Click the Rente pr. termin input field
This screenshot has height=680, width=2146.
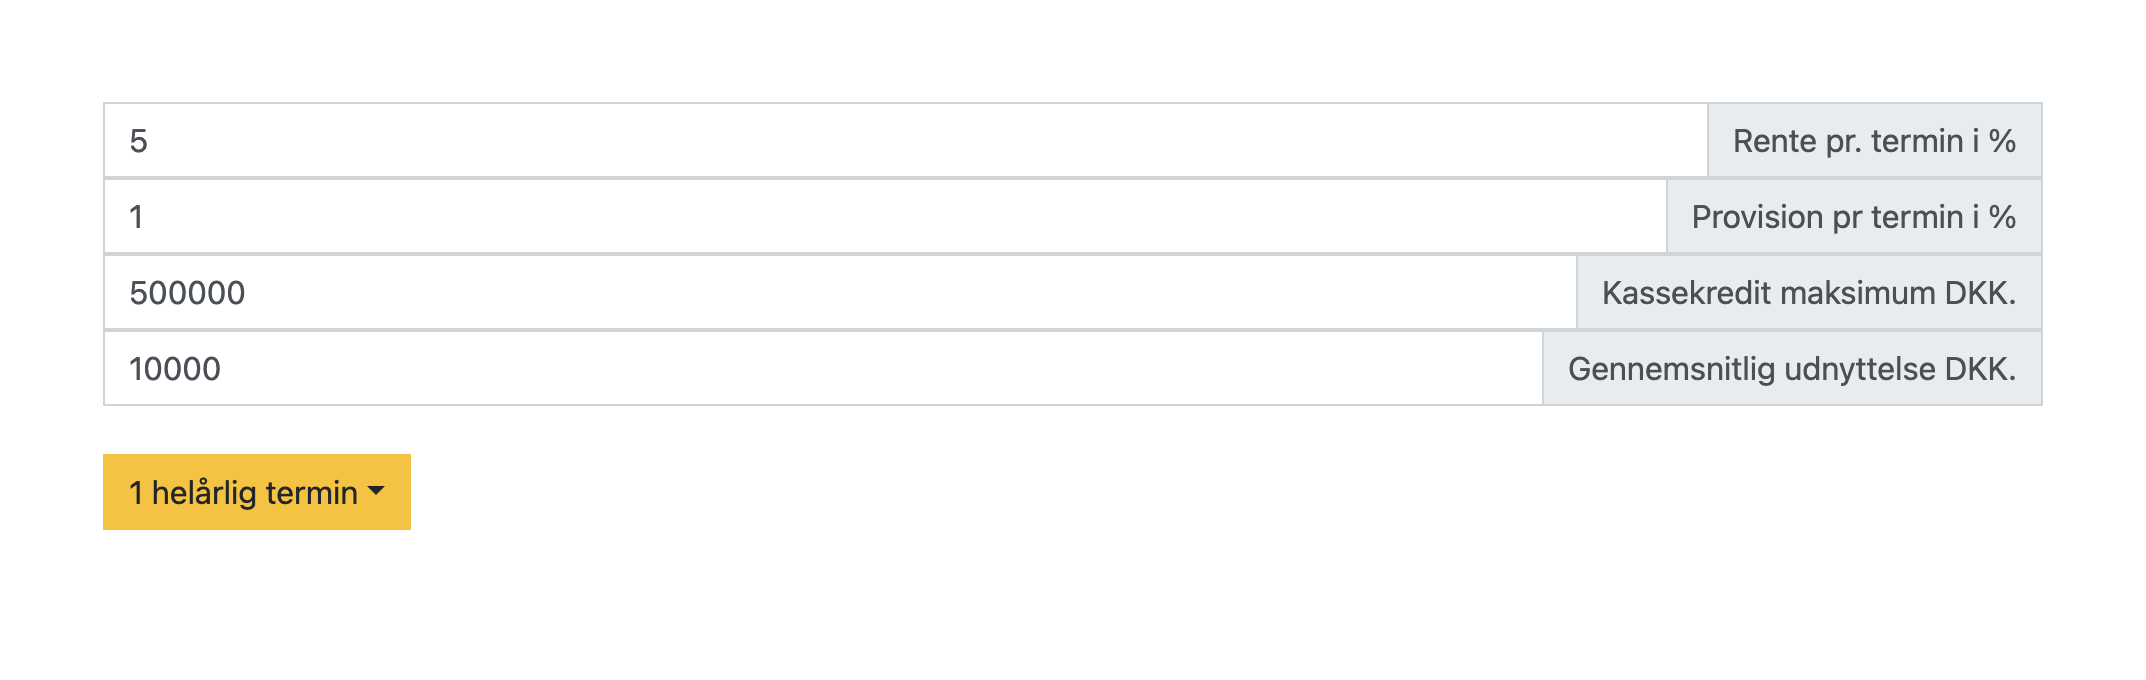[905, 141]
